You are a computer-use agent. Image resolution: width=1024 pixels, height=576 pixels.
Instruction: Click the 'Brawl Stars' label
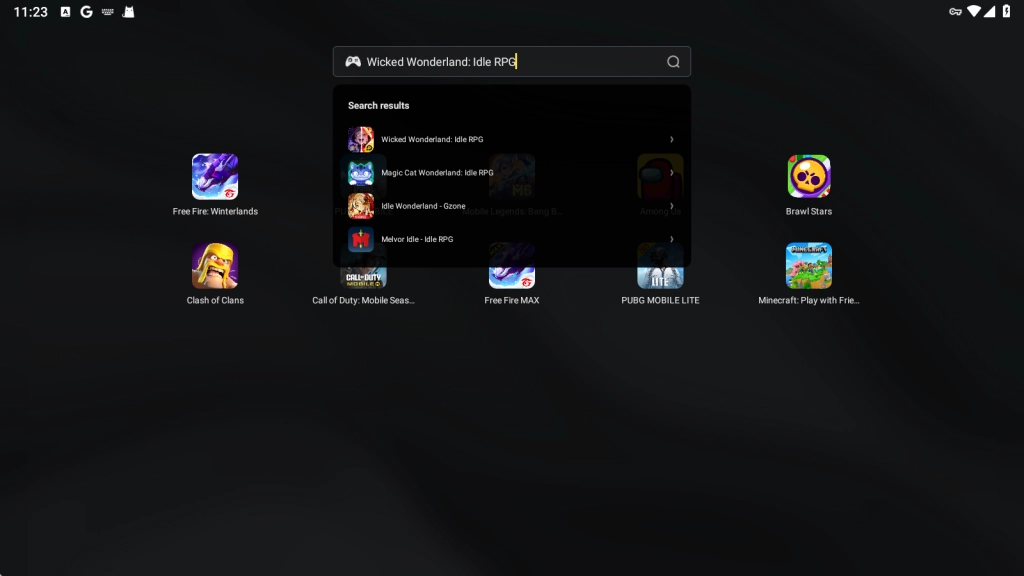pos(808,212)
